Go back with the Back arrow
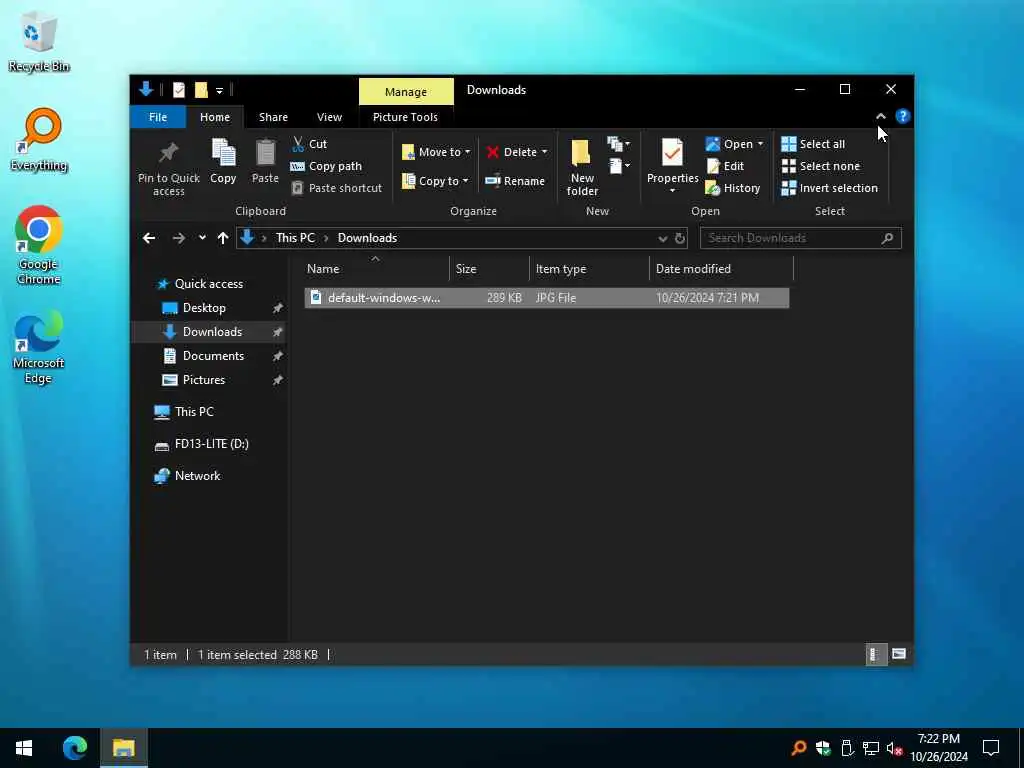 point(149,238)
